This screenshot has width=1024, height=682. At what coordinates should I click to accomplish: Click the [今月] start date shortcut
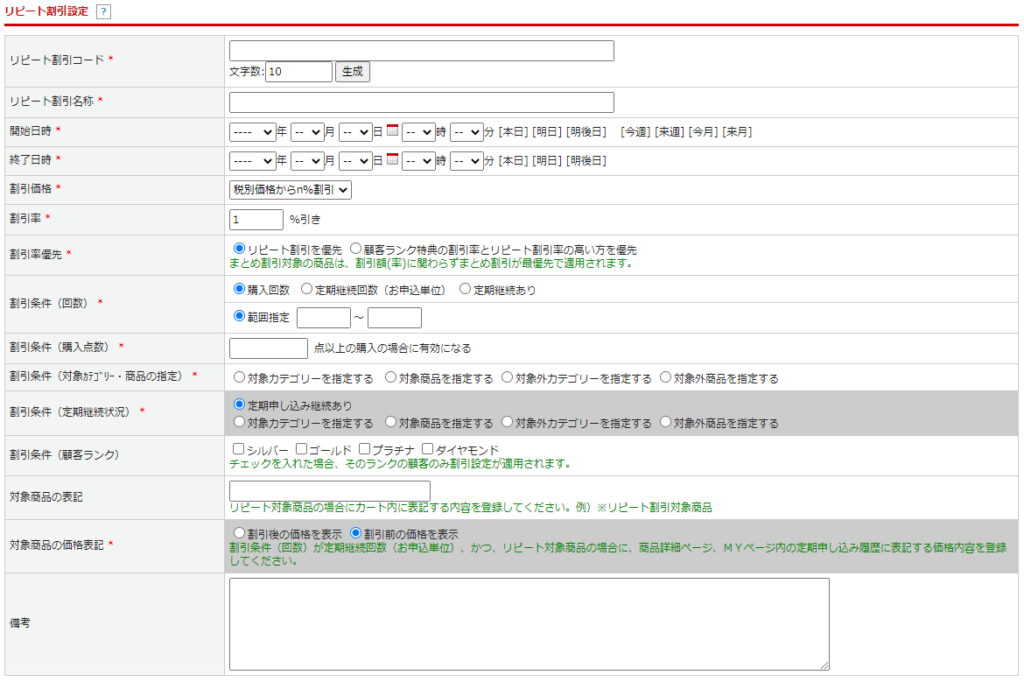[x=703, y=132]
